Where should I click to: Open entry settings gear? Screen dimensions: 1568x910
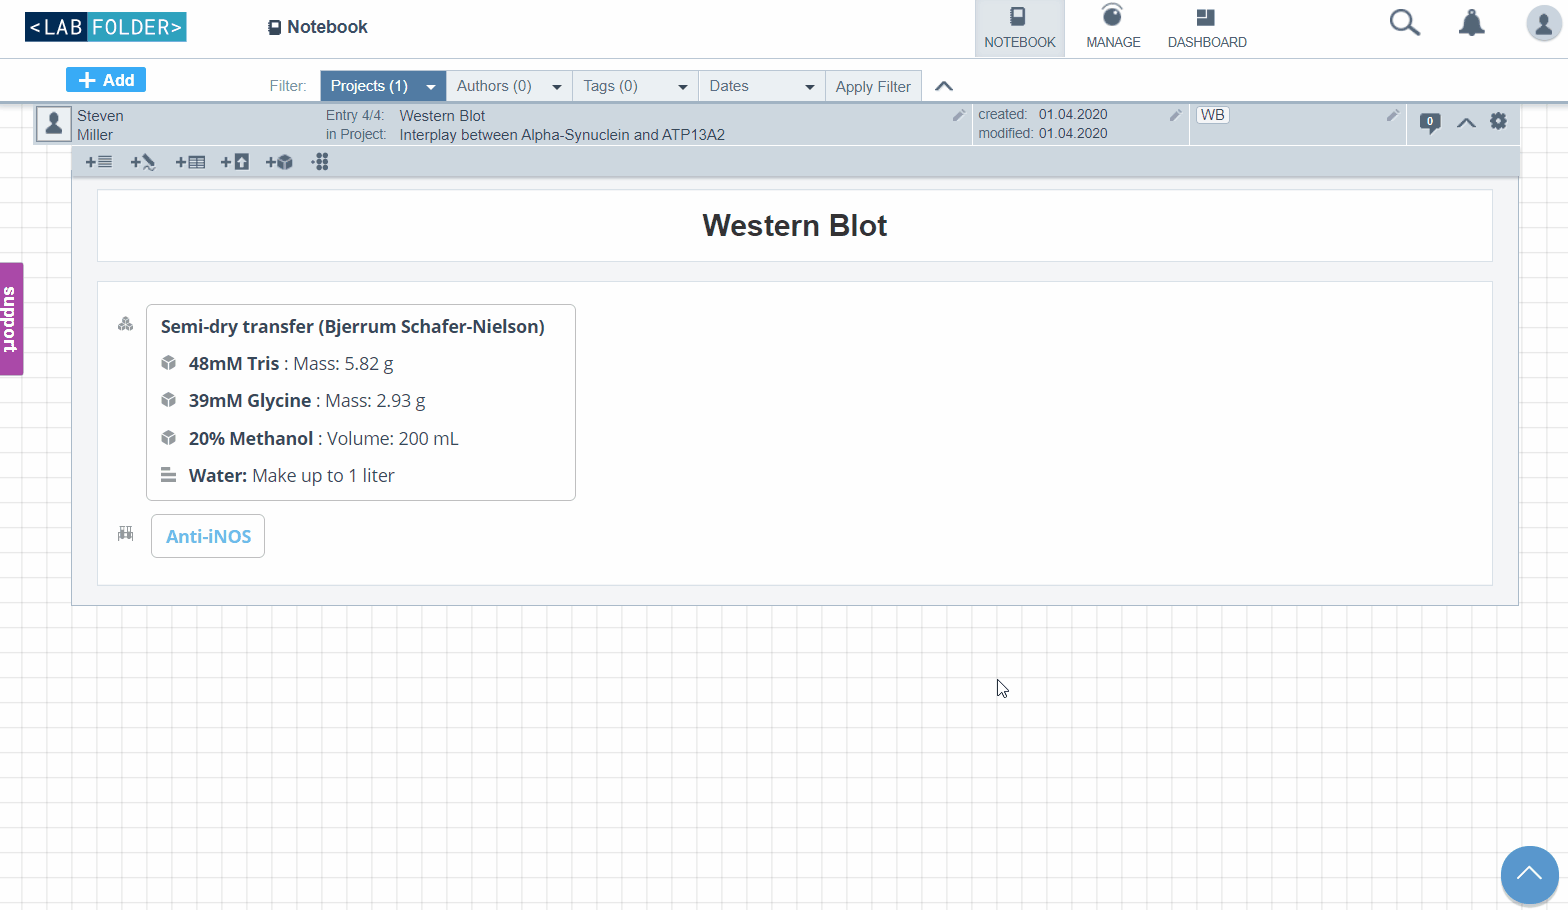(x=1498, y=121)
